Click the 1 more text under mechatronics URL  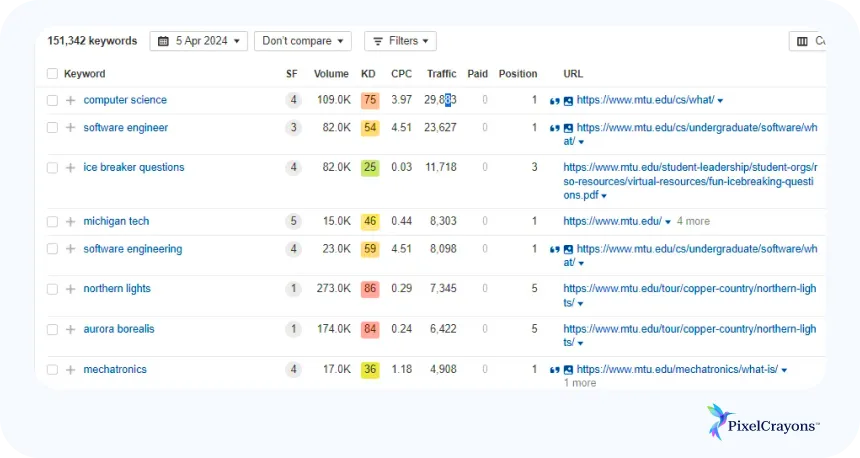click(580, 383)
